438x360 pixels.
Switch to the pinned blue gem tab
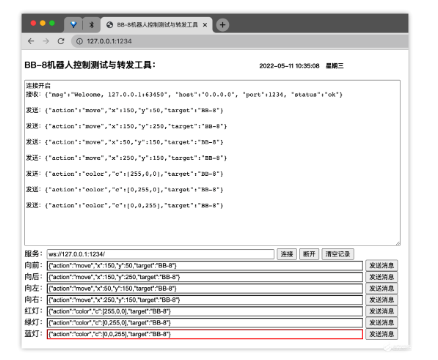point(73,25)
